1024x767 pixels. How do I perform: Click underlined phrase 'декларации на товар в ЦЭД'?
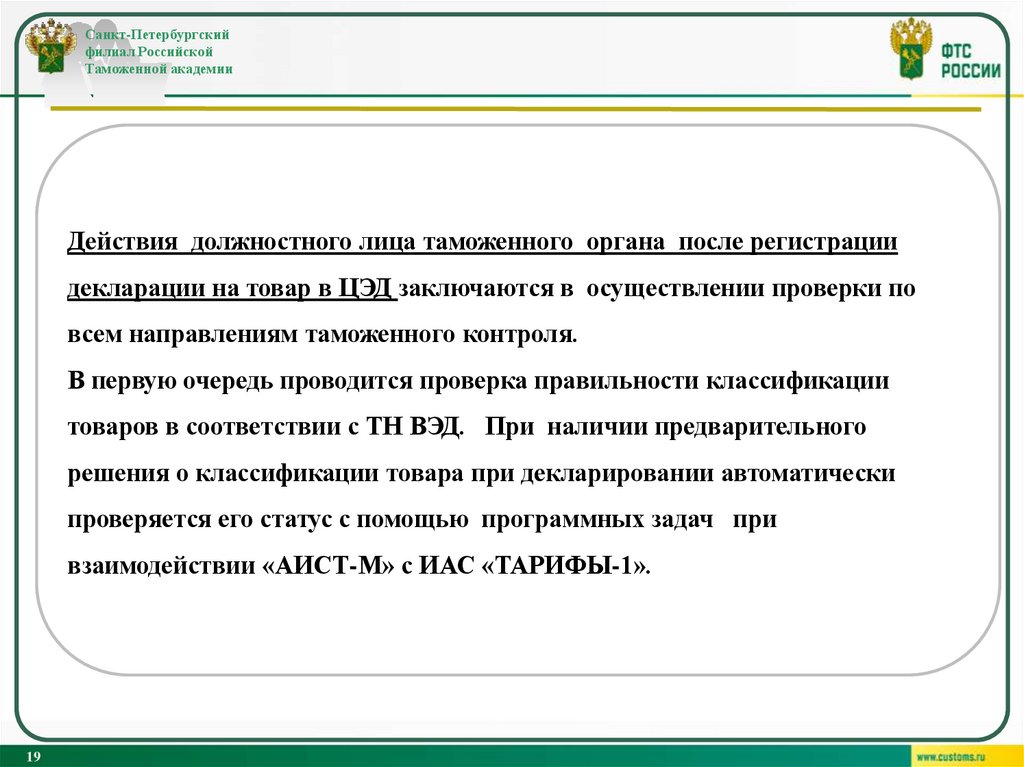click(230, 289)
